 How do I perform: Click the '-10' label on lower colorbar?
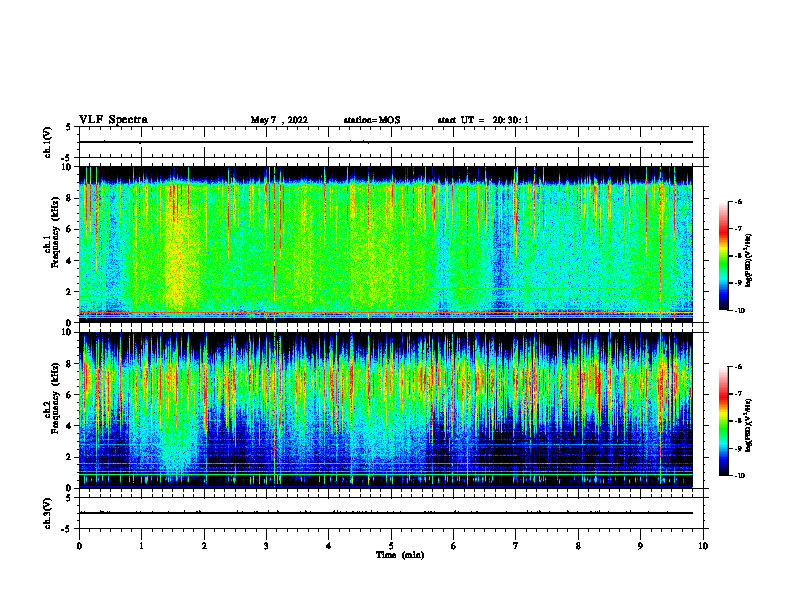tap(739, 476)
